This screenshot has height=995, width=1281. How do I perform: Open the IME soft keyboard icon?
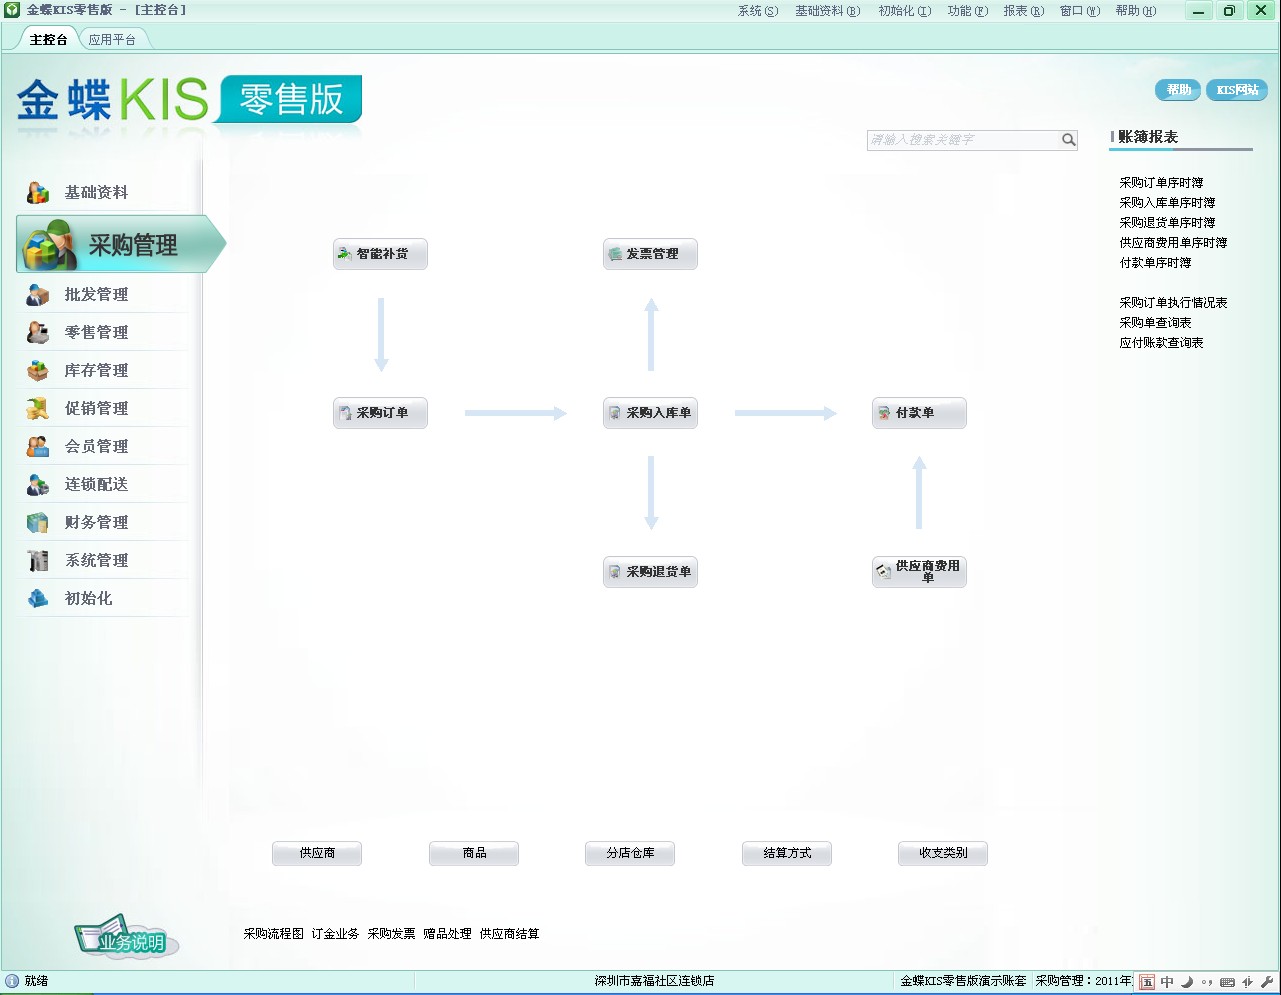coord(1227,982)
